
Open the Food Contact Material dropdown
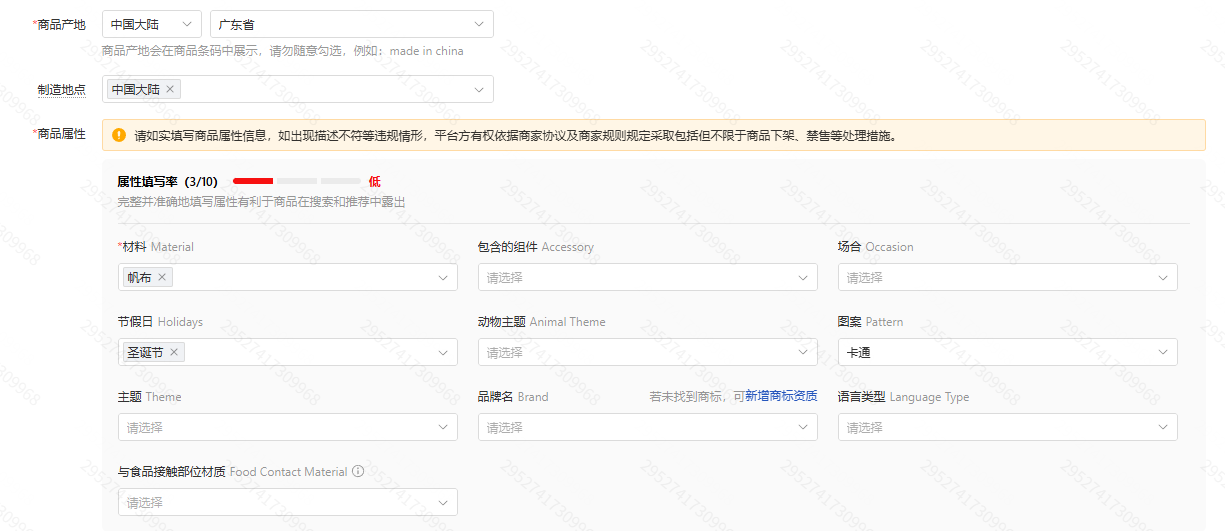click(288, 502)
